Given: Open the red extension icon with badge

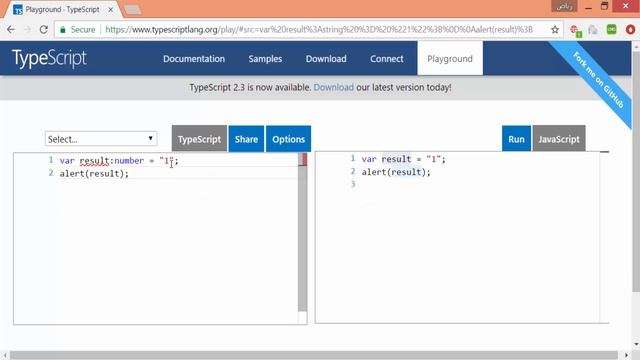Looking at the screenshot, I should point(576,30).
